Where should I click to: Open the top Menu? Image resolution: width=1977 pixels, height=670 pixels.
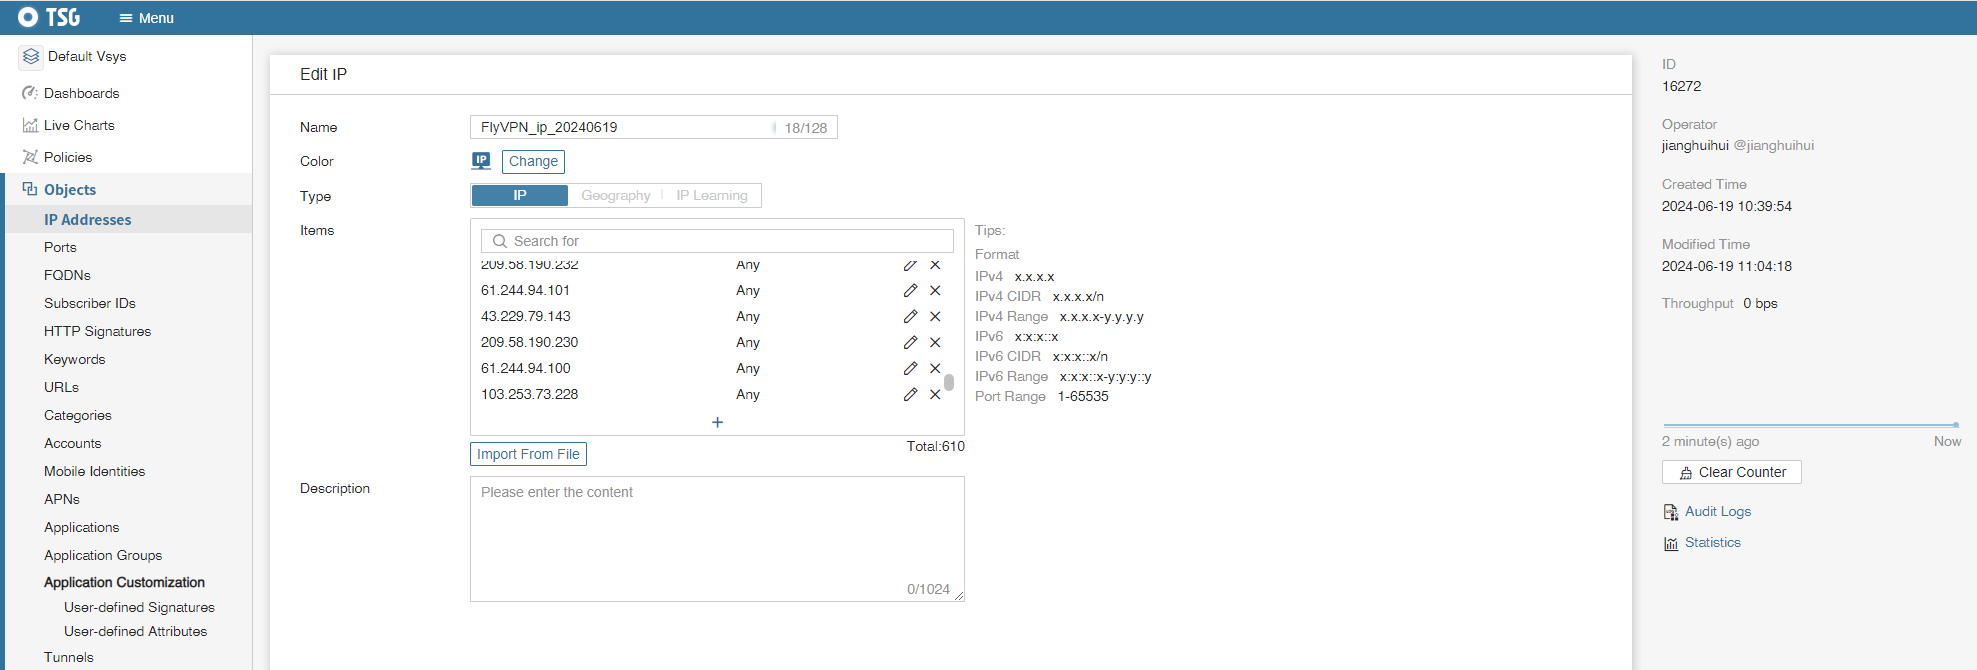[146, 18]
